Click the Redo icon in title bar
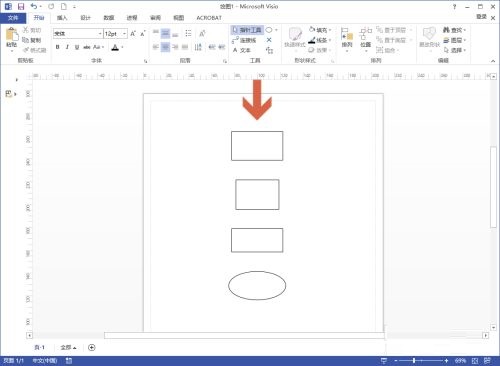The height and width of the screenshot is (366, 500). 51,6
